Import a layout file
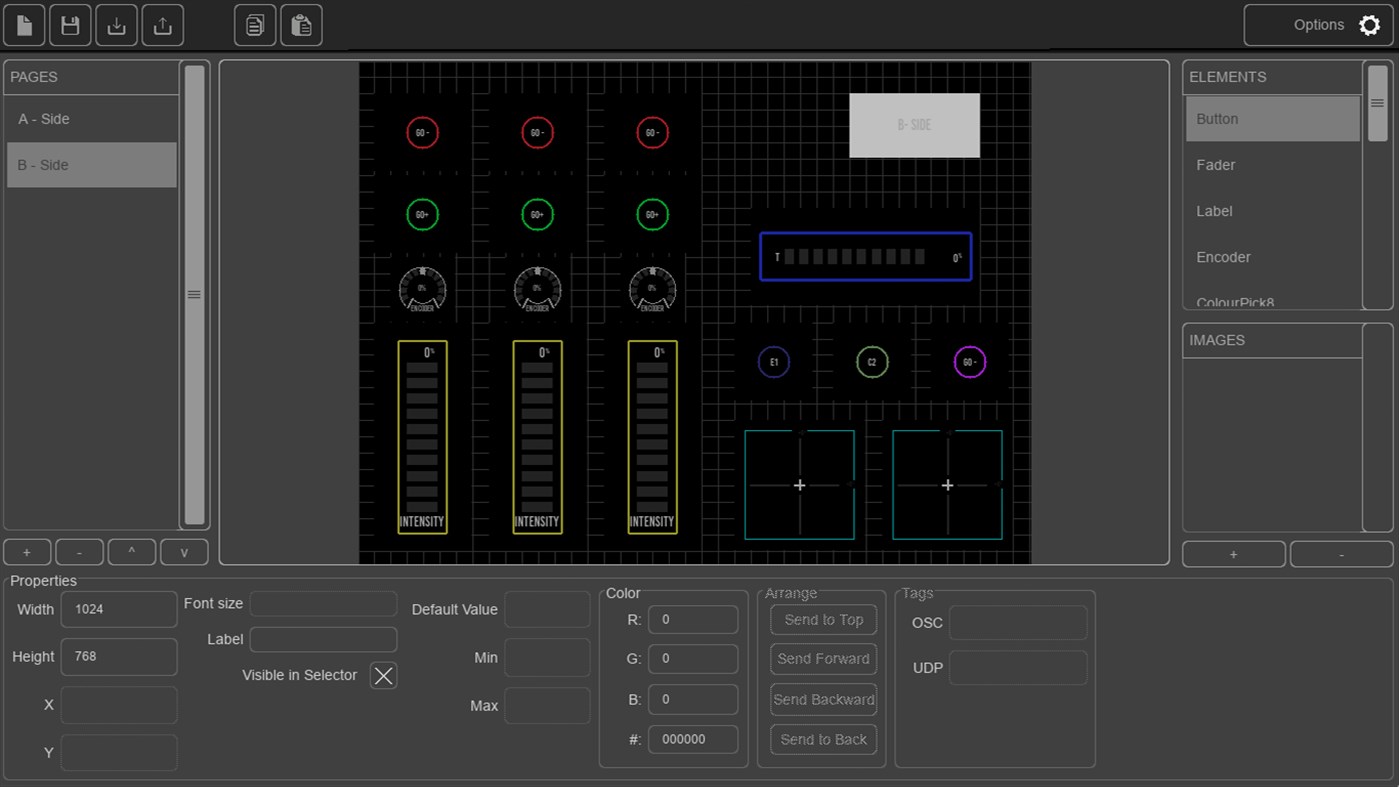Viewport: 1399px width, 787px height. 116,25
